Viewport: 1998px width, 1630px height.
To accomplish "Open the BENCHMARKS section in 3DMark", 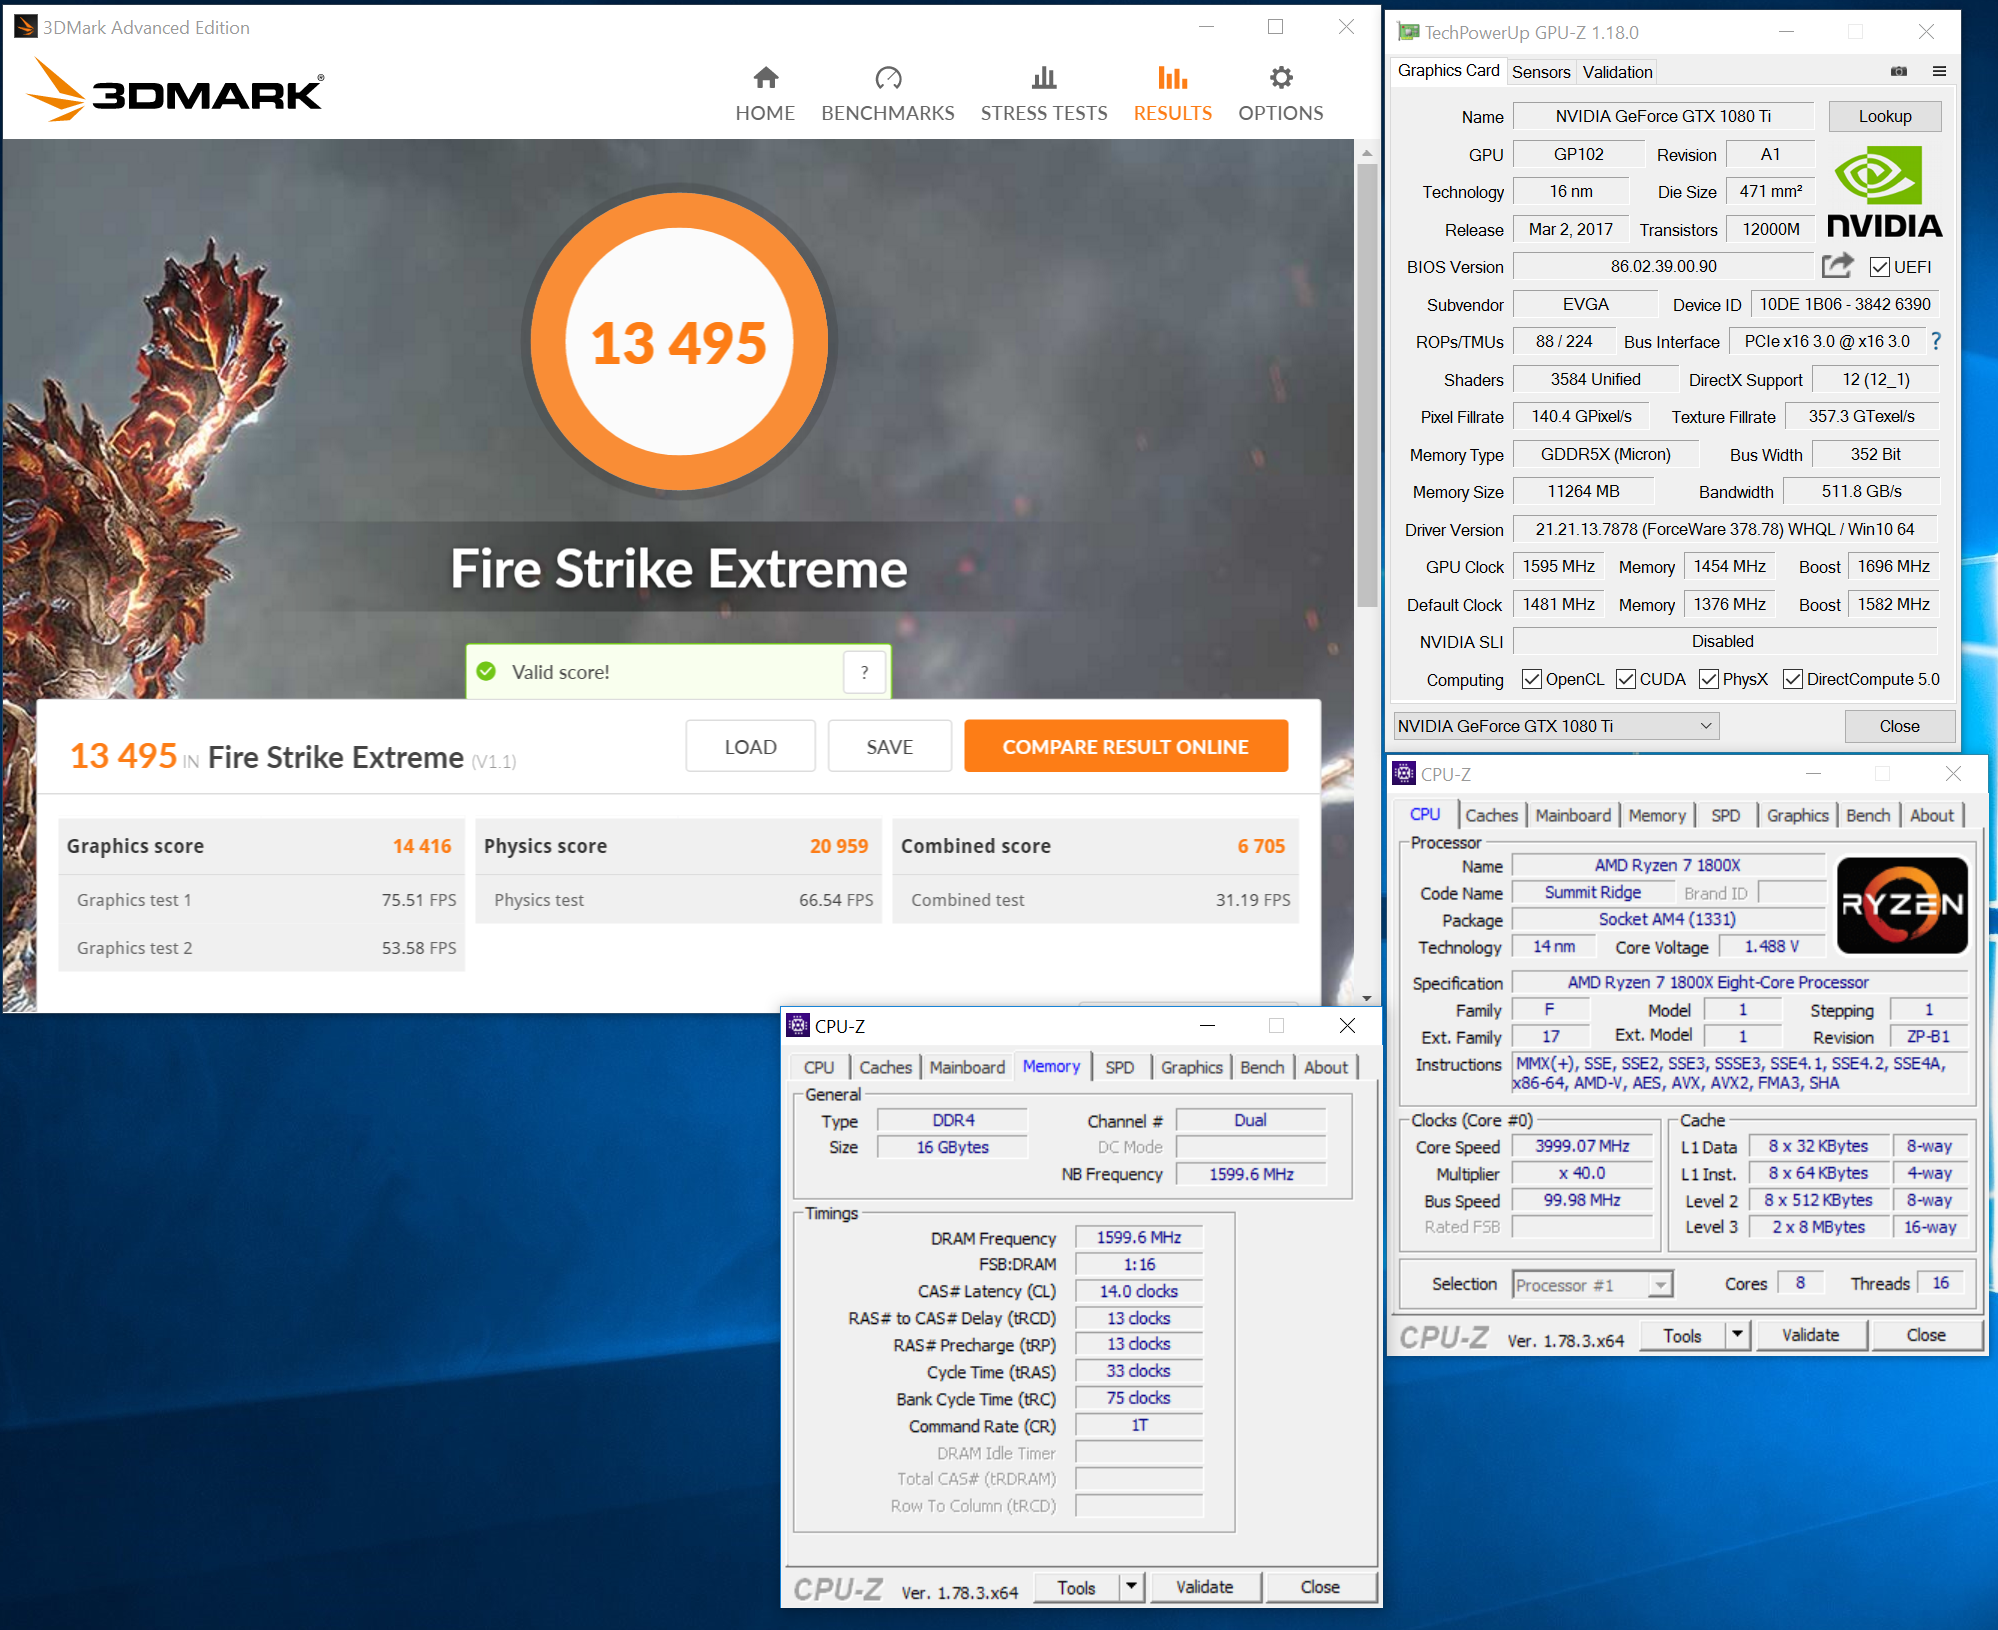I will click(888, 94).
